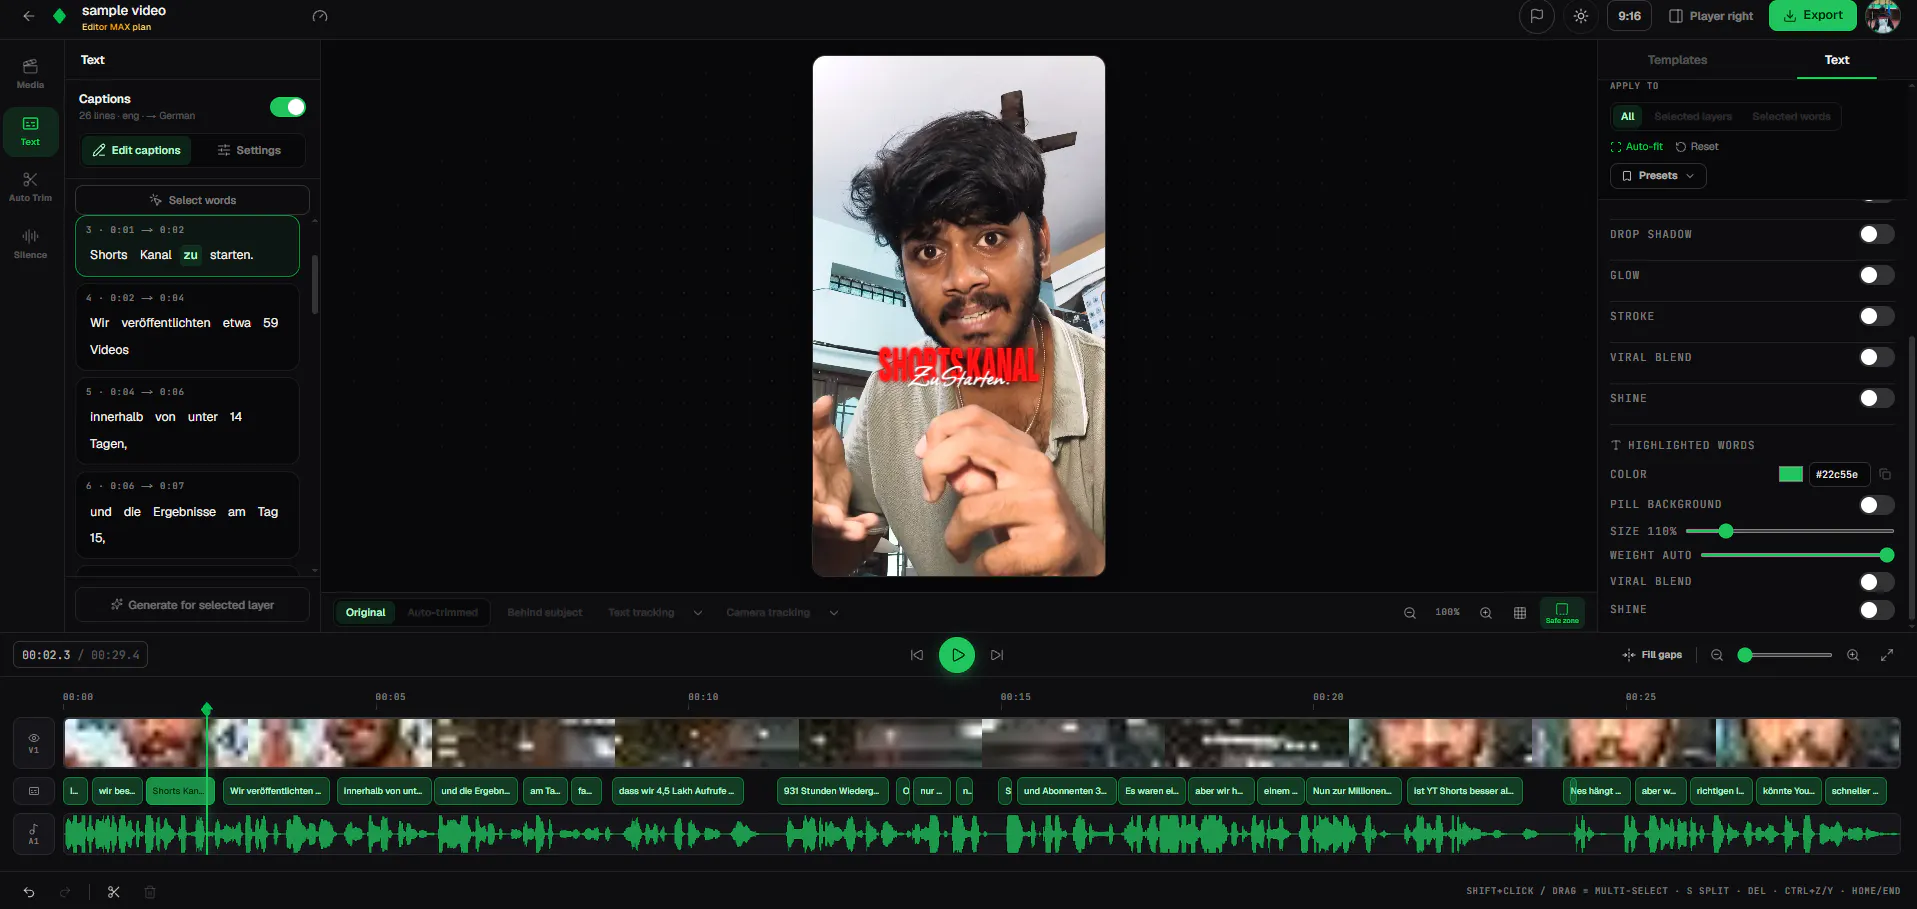
Task: Click the zoom out preview magnifier
Action: click(1410, 613)
